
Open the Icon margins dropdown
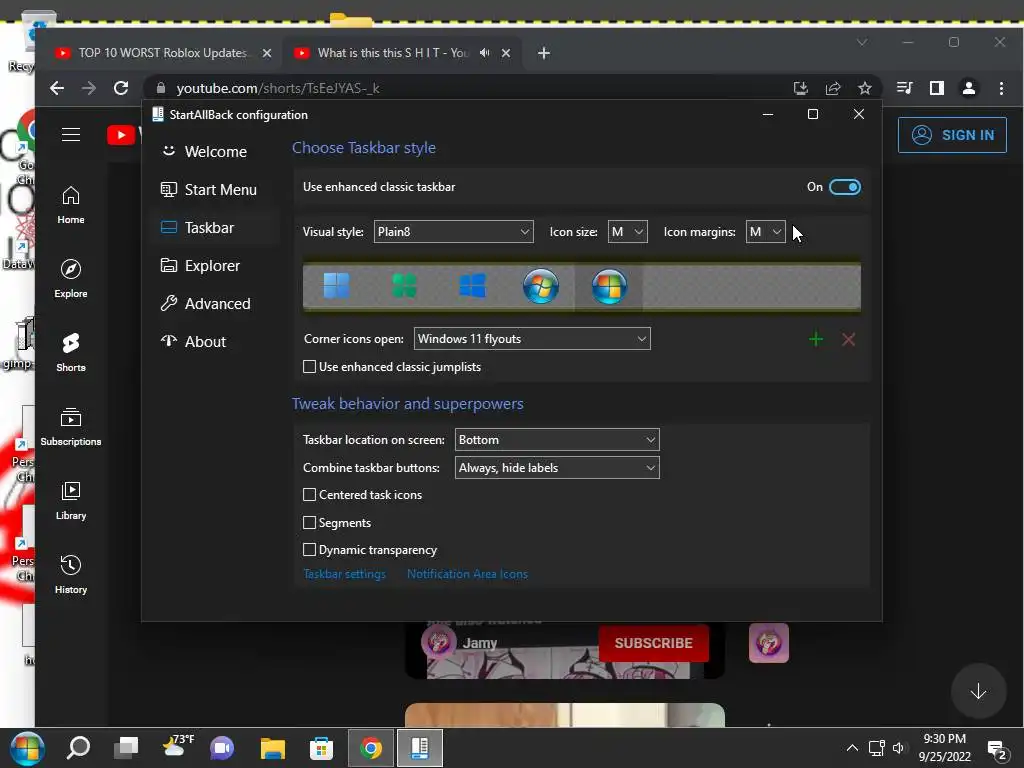click(765, 232)
